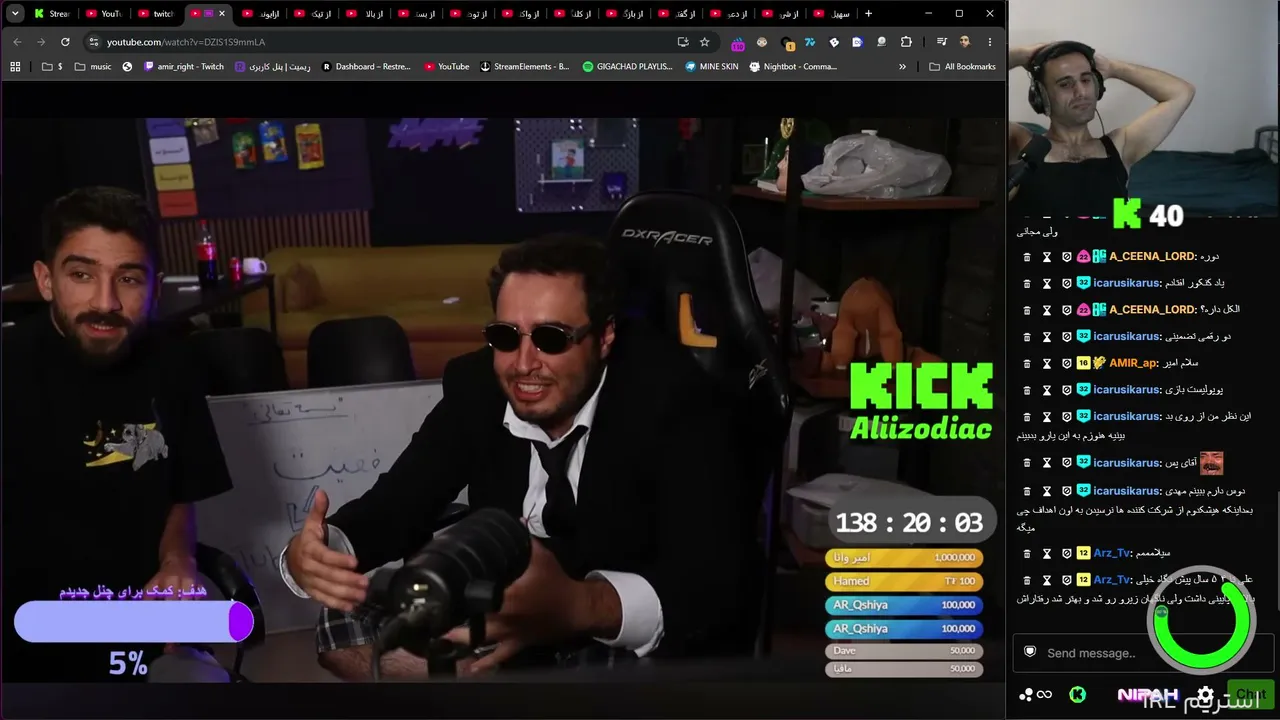1280x720 pixels.
Task: Delete icarusikarus's 'پوپولیست بازی' message
Action: (x=1027, y=390)
